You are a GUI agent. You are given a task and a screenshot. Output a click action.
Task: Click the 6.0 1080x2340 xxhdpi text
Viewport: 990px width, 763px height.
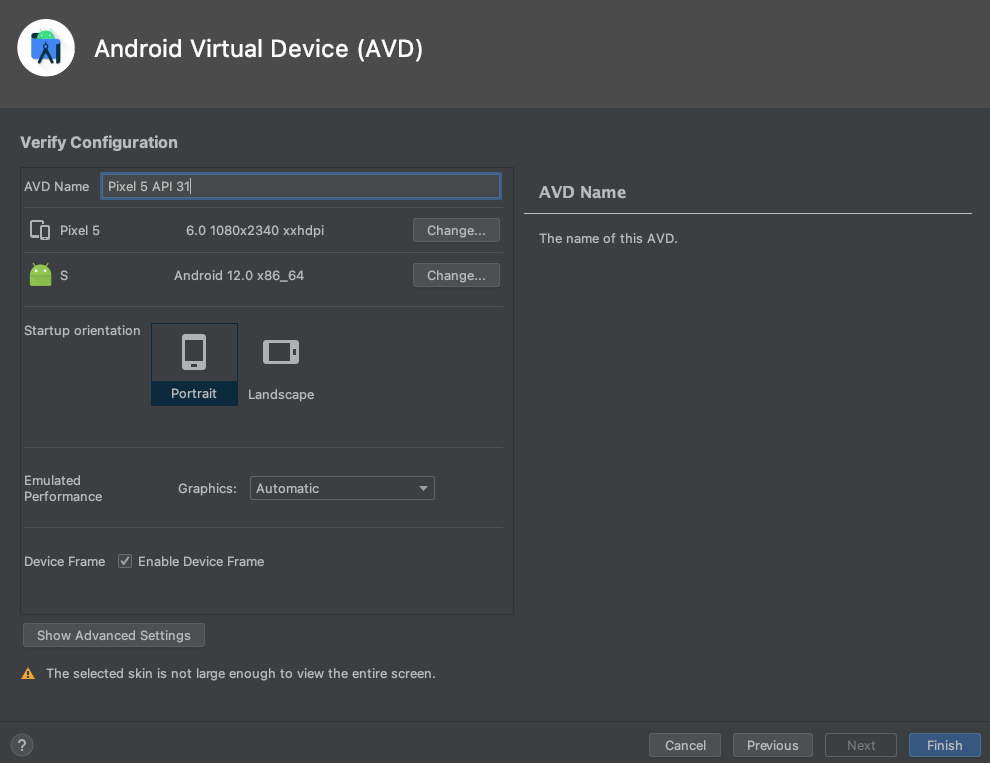(x=255, y=231)
